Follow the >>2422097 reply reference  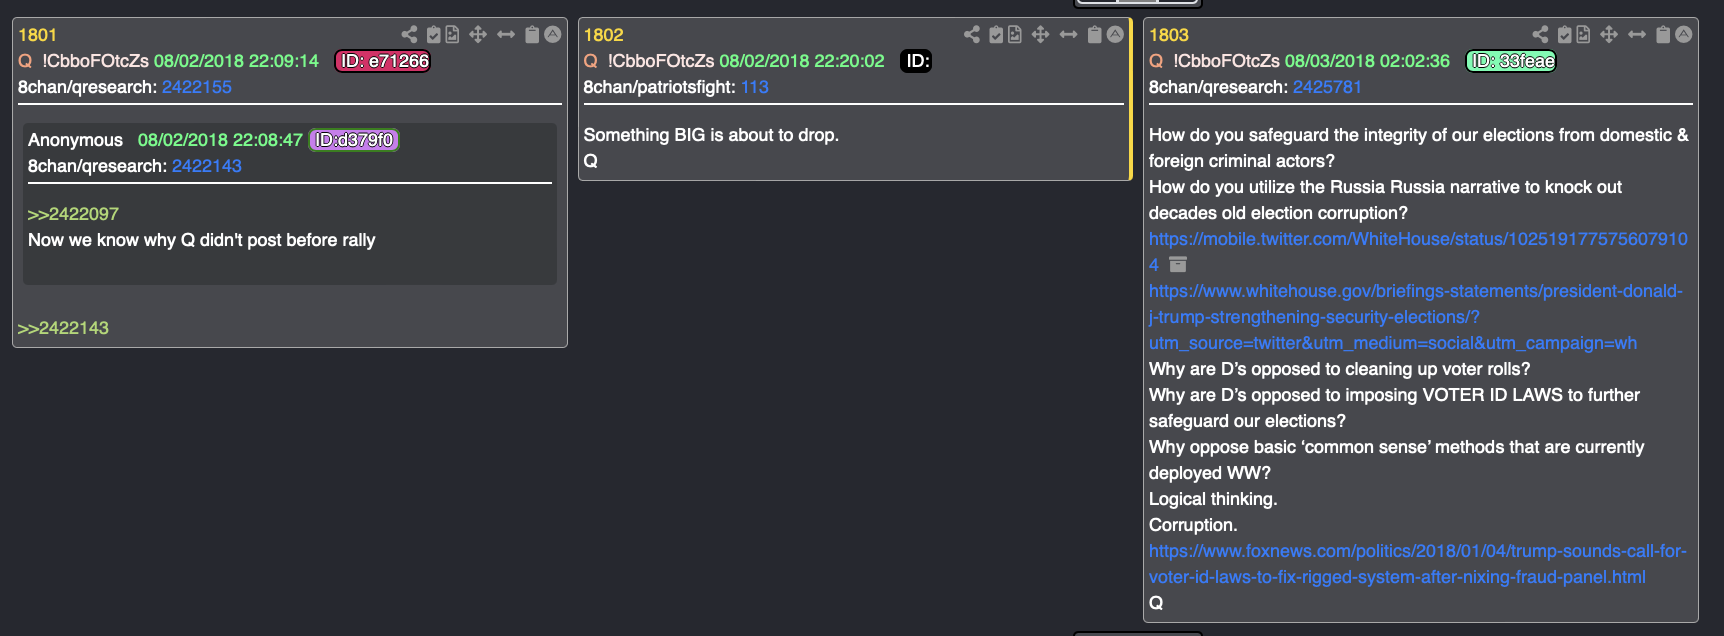(x=73, y=214)
